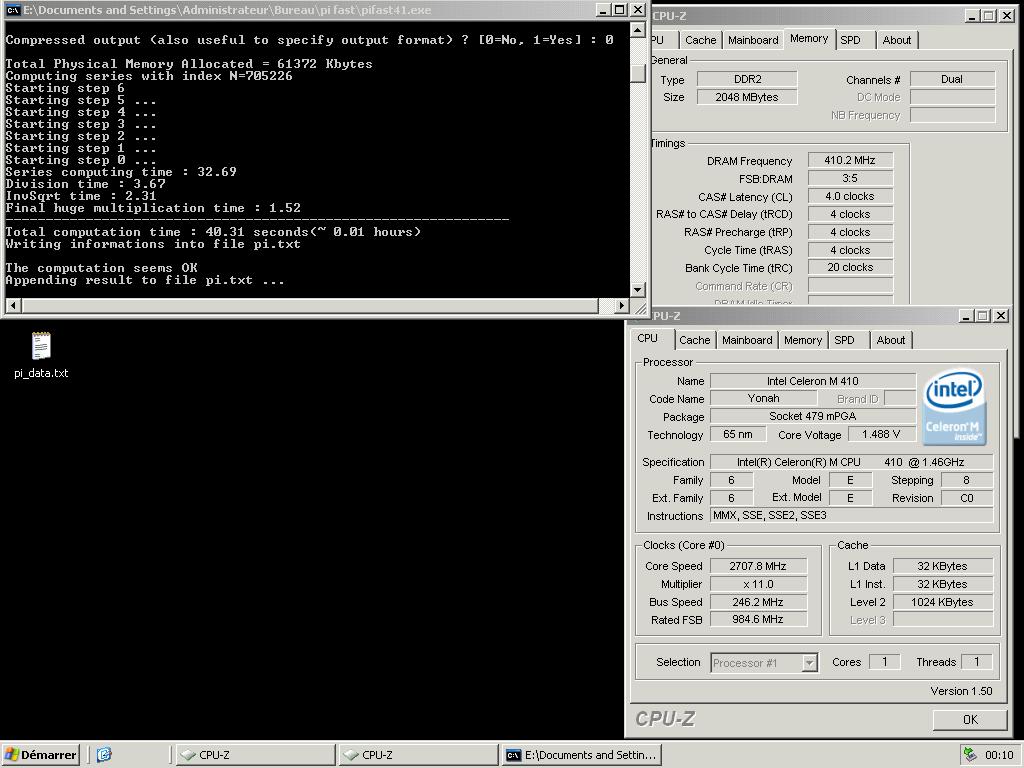Click Level 2 cache 1024 KBytes field
The image size is (1024, 768).
click(x=942, y=602)
